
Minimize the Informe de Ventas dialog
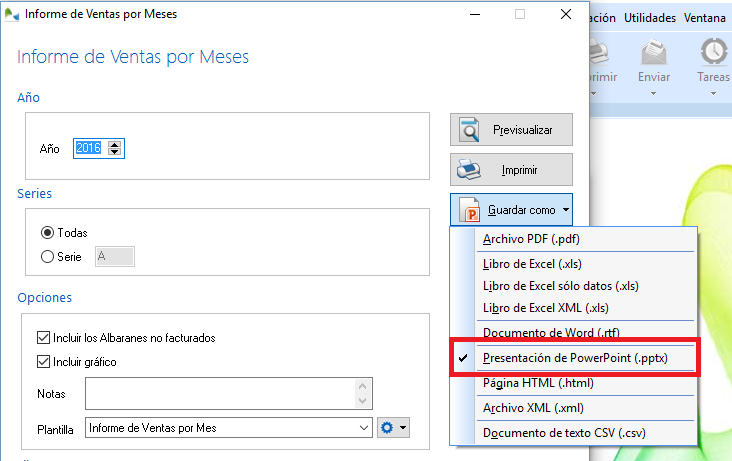[x=475, y=14]
